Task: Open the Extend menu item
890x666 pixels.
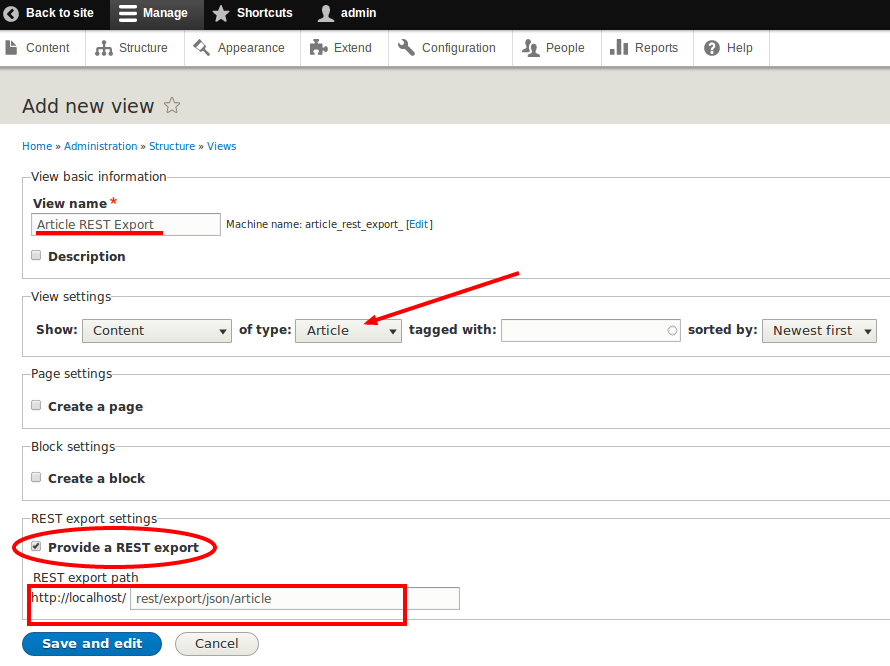Action: click(352, 48)
